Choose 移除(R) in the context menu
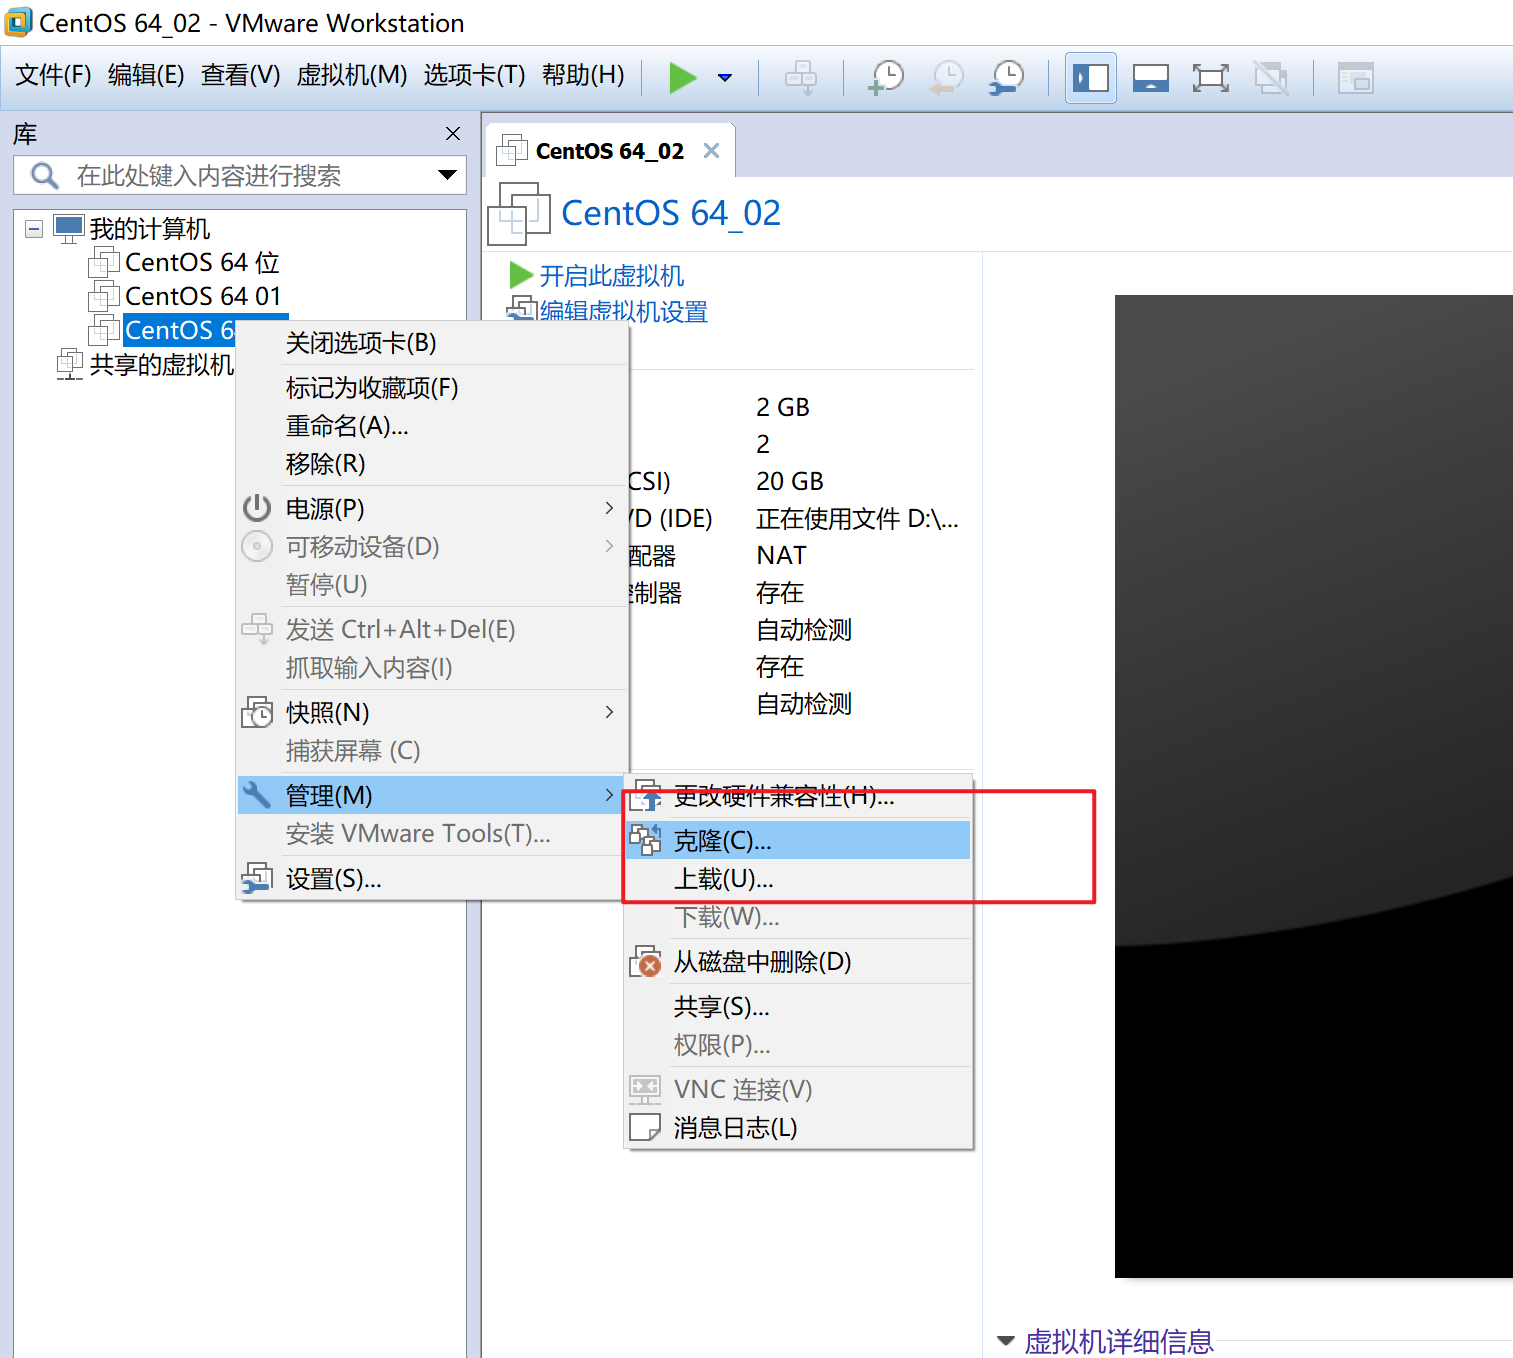 coord(433,464)
